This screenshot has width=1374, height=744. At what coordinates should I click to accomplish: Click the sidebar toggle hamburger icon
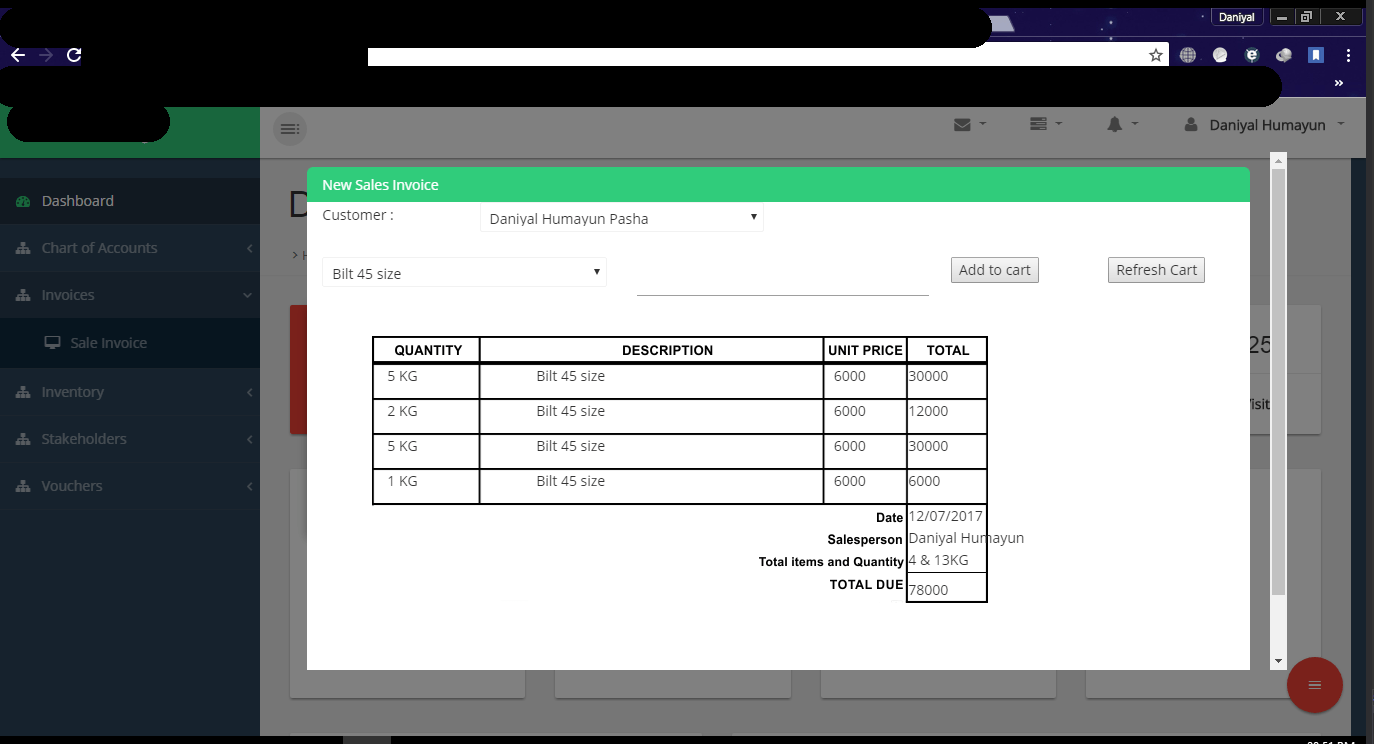pos(290,129)
